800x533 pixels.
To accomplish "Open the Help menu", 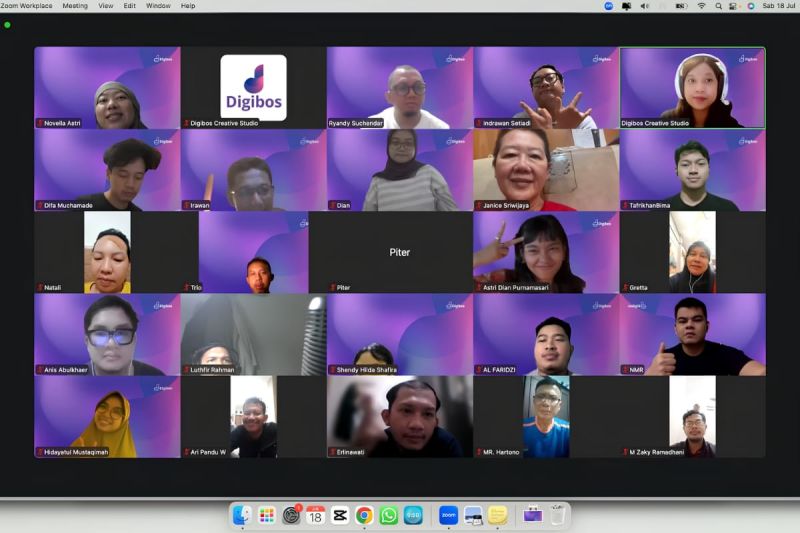I will tap(188, 6).
